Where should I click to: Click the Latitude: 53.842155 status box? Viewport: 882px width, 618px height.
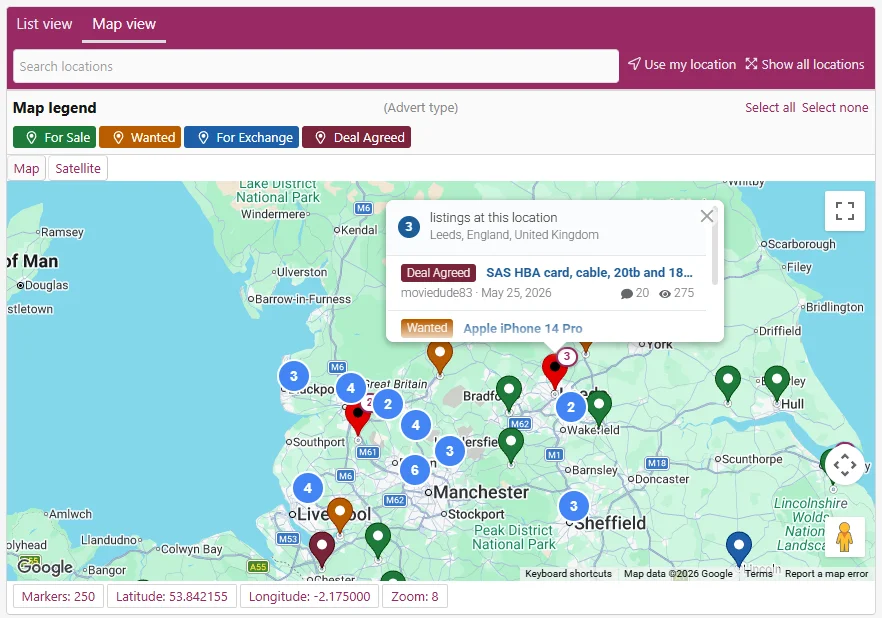coord(172,596)
